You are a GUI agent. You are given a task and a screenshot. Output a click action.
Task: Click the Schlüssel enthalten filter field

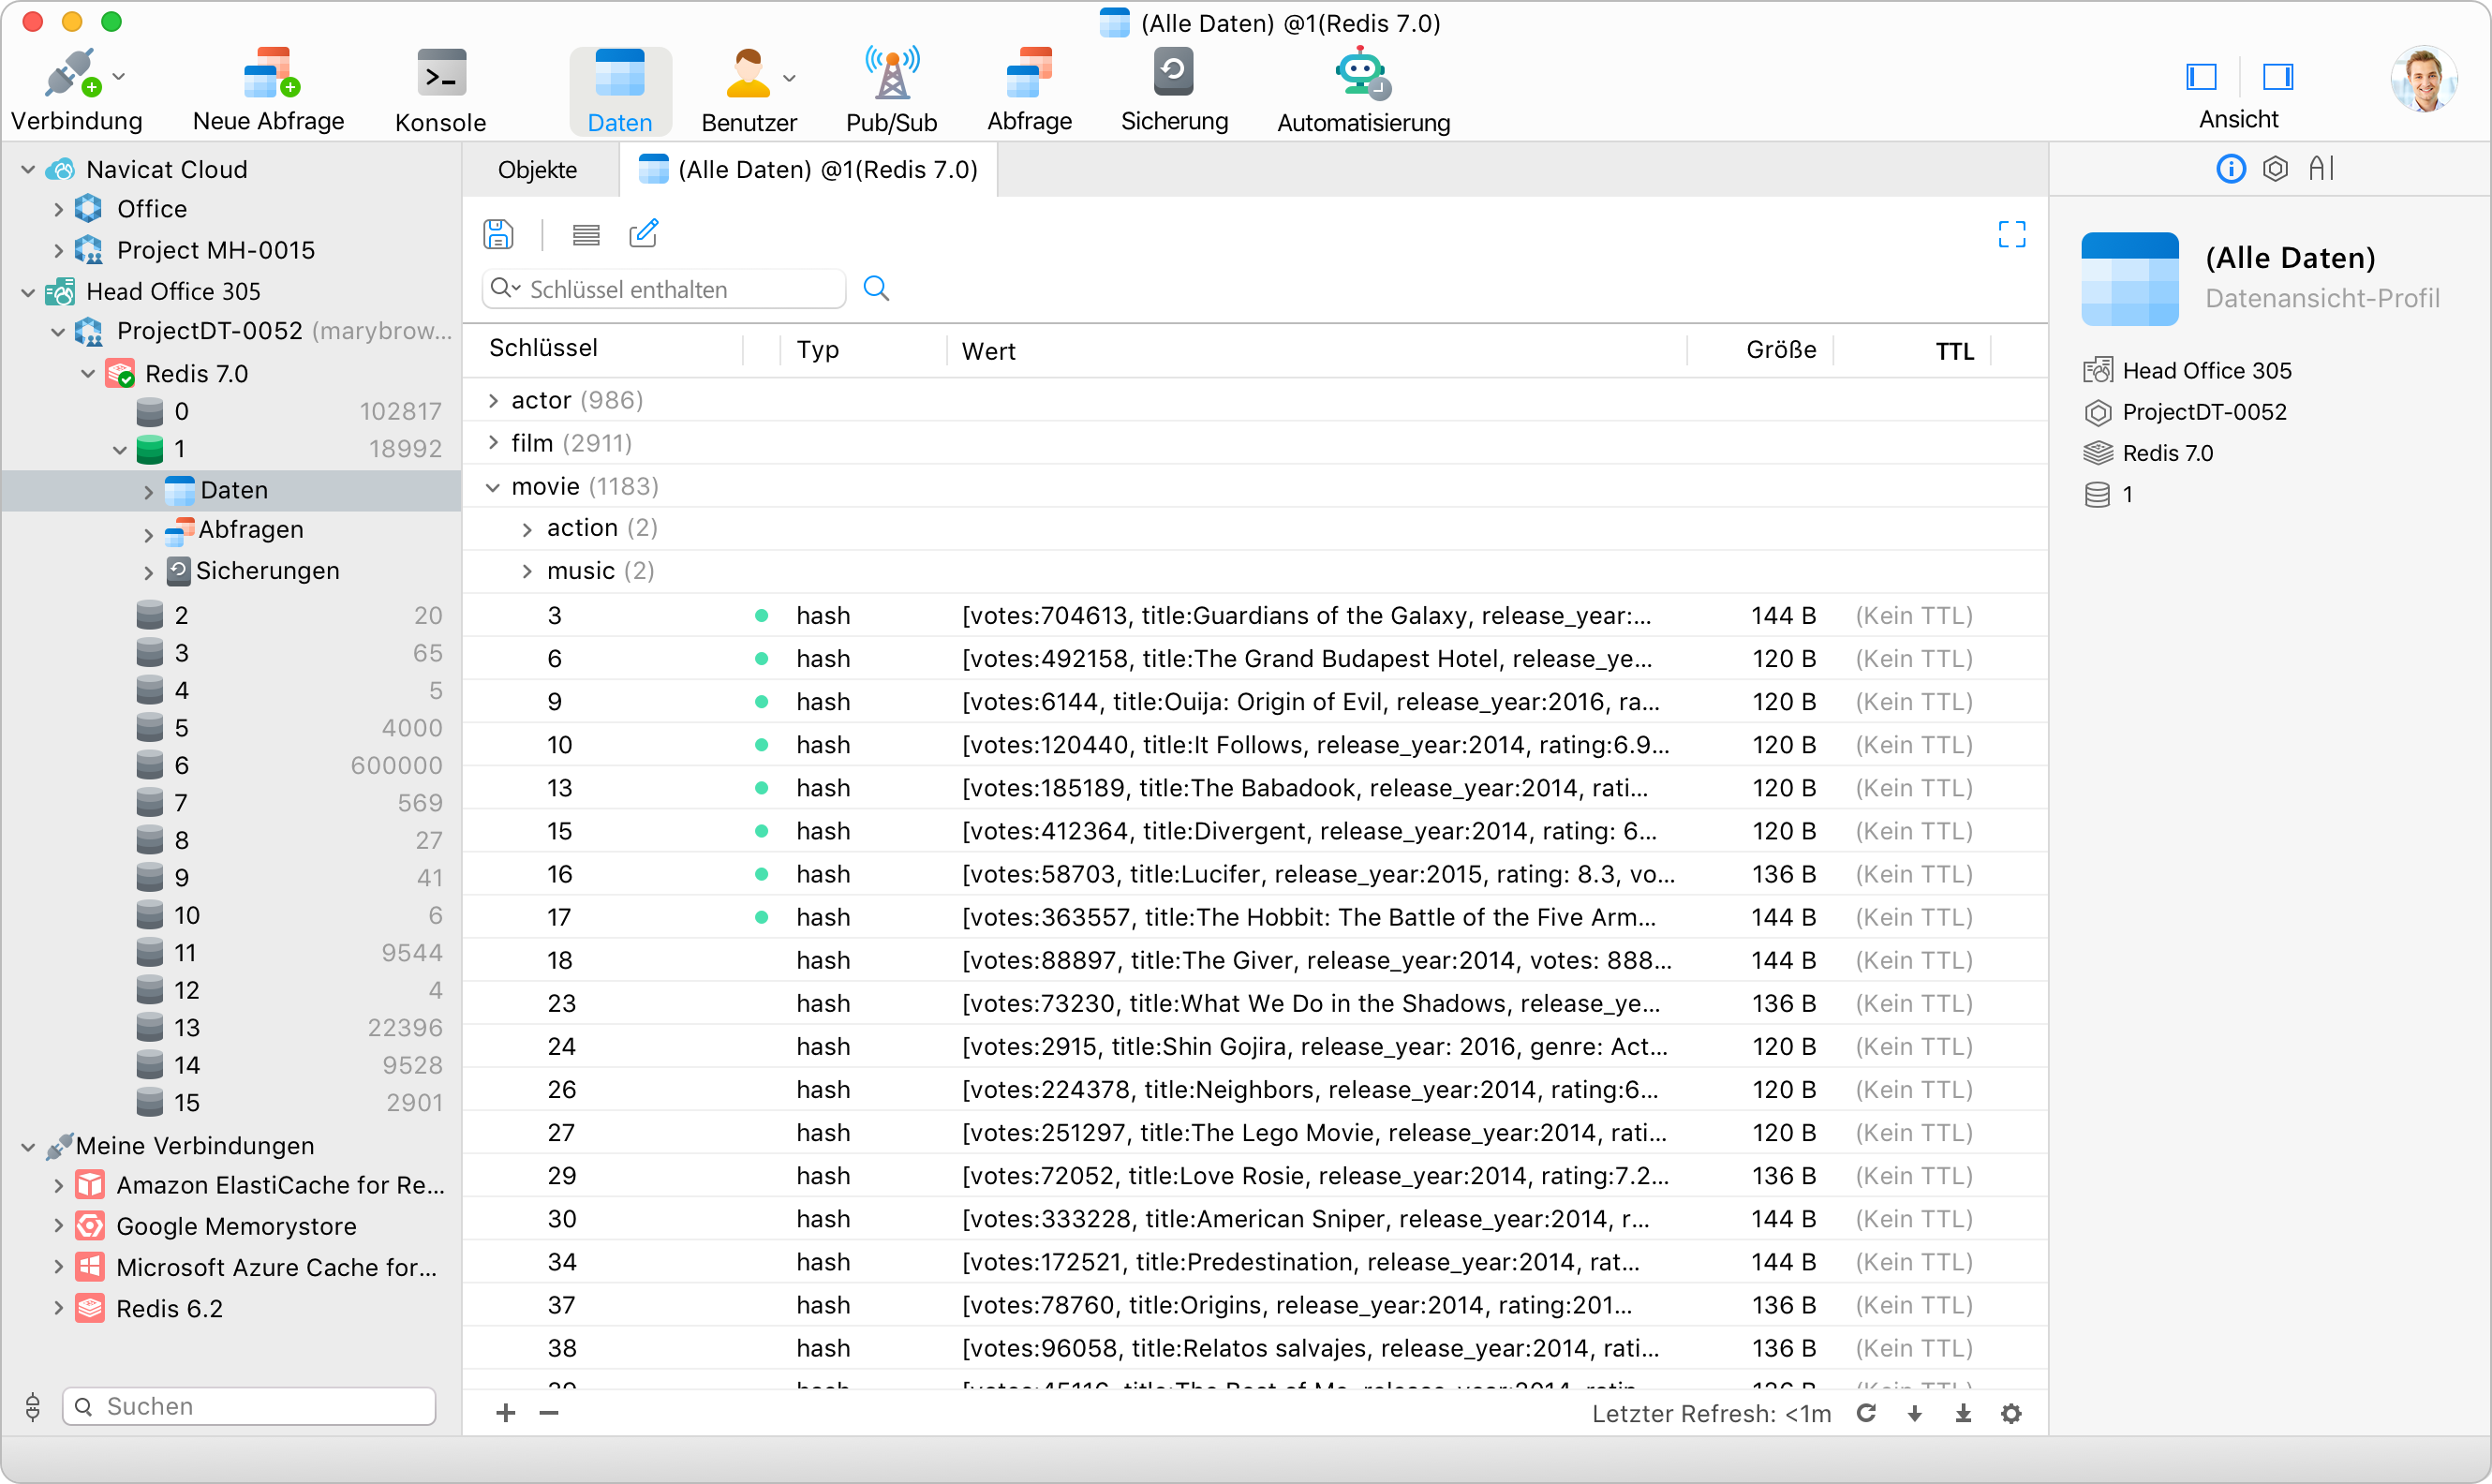point(664,289)
